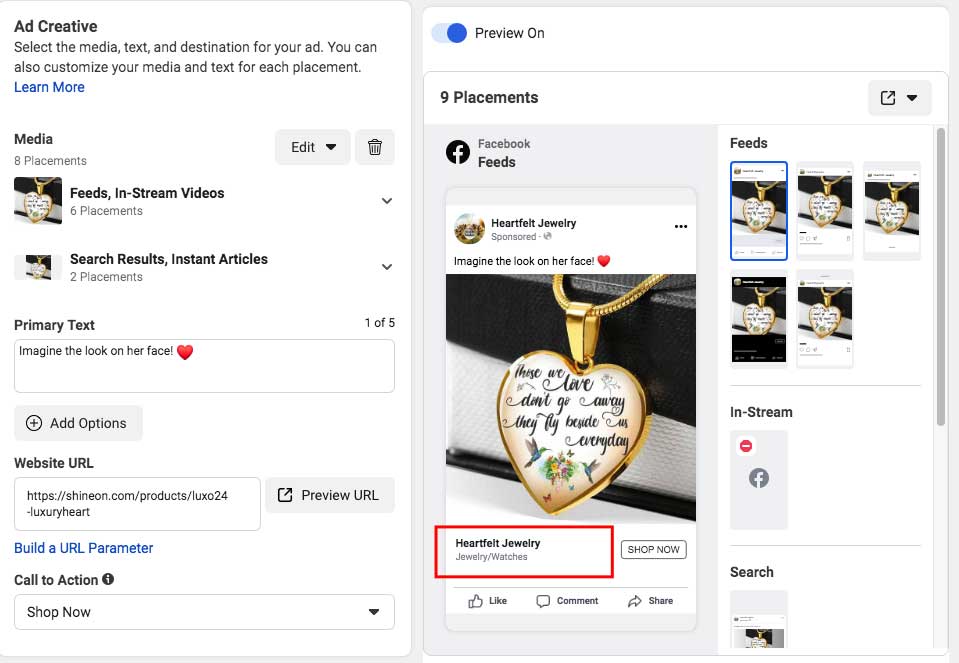The height and width of the screenshot is (663, 959).
Task: Follow the Learn More link
Action: click(x=50, y=87)
